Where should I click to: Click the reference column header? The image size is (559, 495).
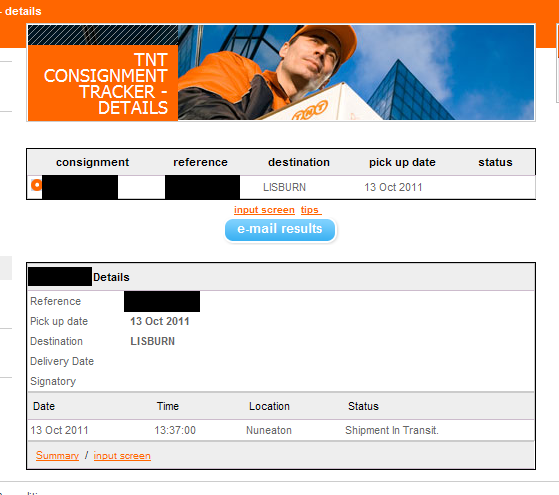(200, 162)
